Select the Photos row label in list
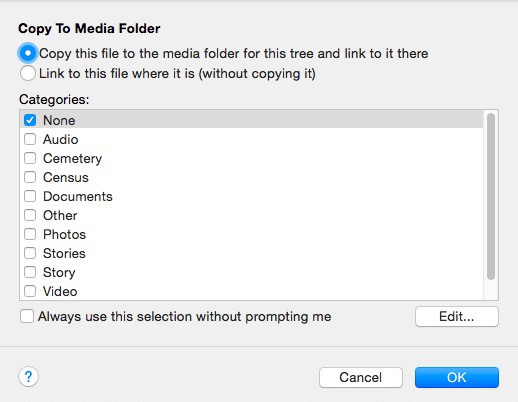This screenshot has height=402, width=518. pyautogui.click(x=65, y=234)
